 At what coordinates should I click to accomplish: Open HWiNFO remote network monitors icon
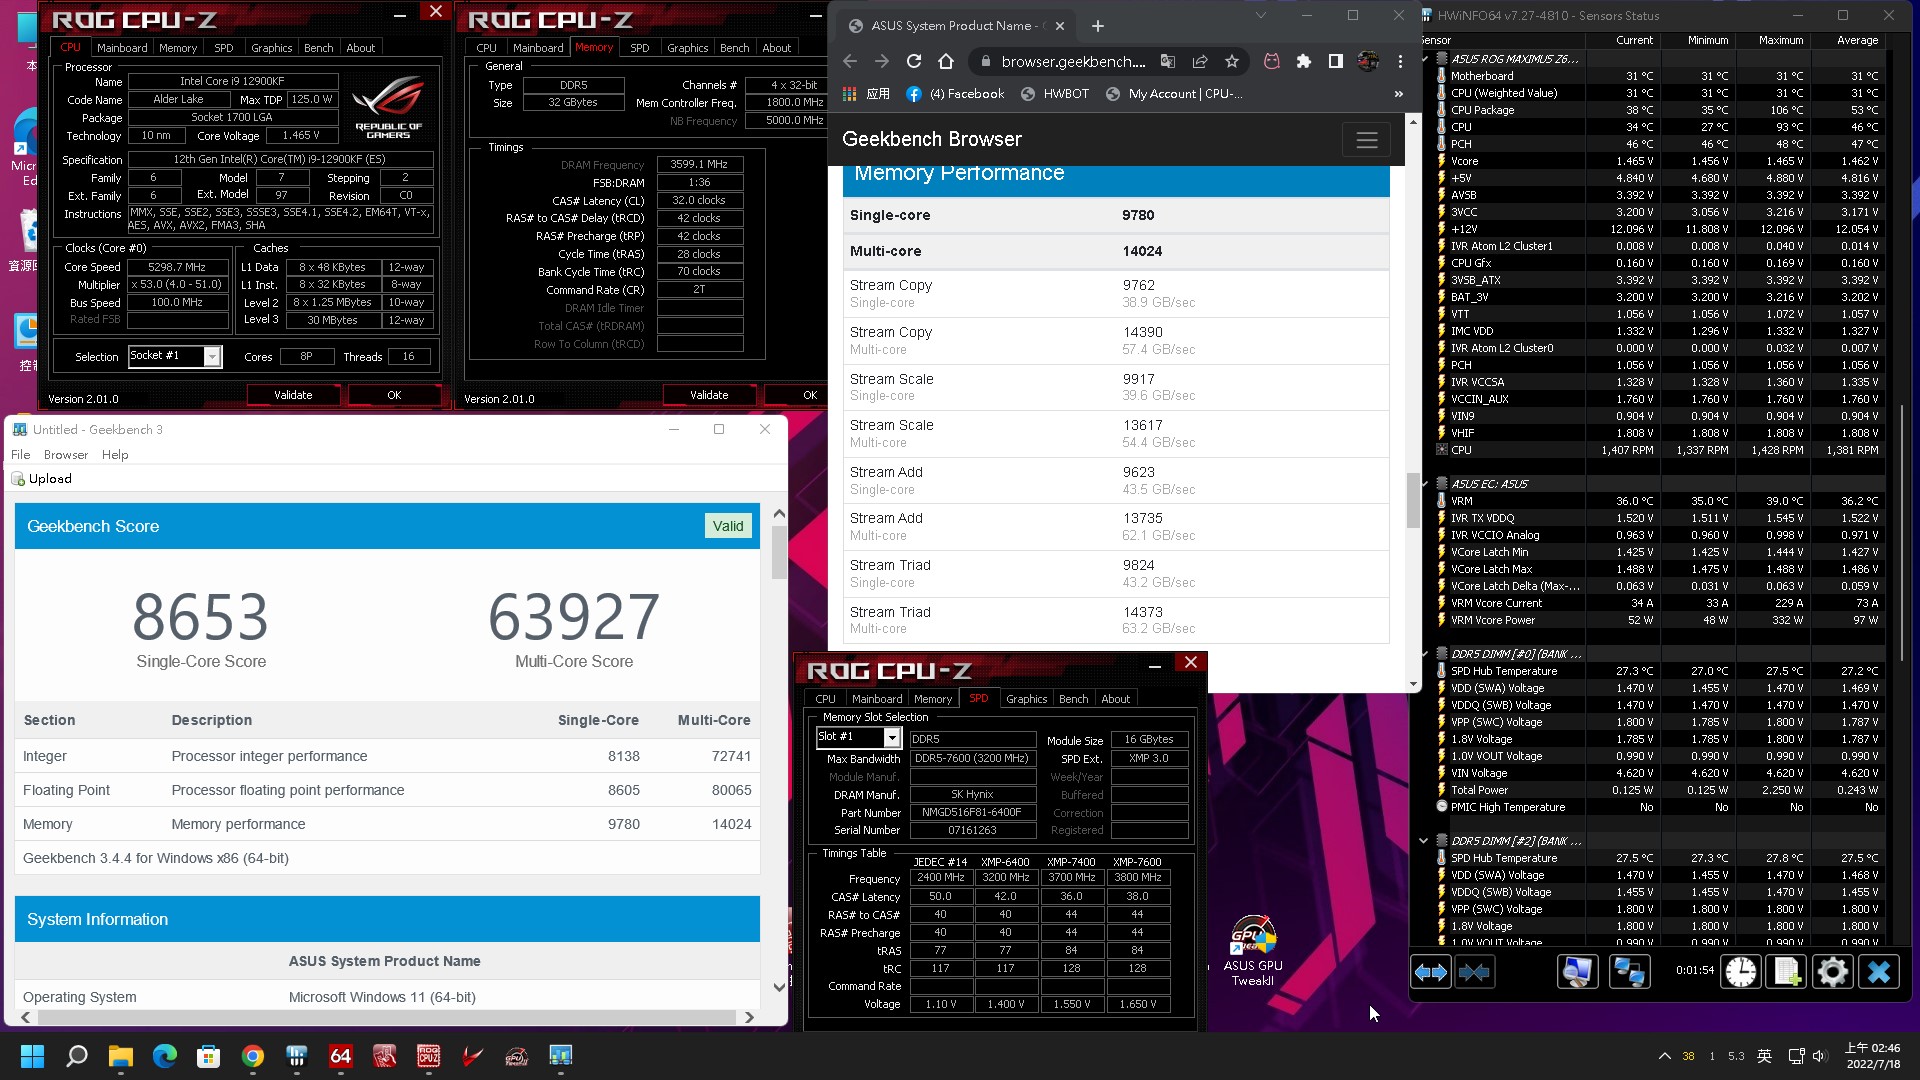point(1628,972)
